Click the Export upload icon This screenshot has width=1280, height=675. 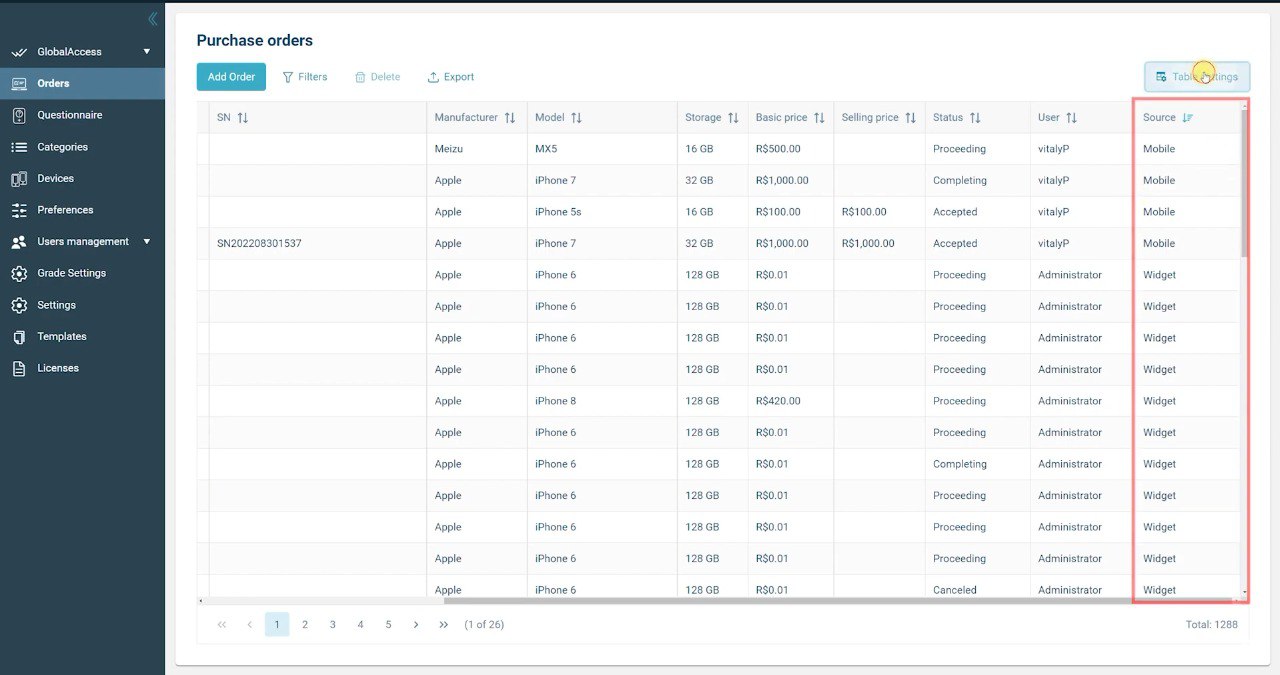(x=433, y=77)
